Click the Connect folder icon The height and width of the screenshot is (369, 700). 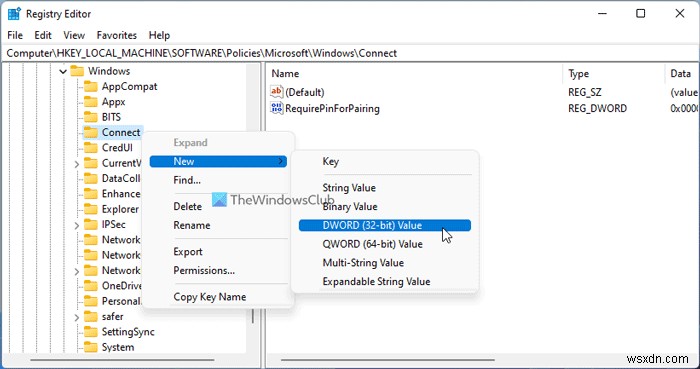(x=91, y=133)
